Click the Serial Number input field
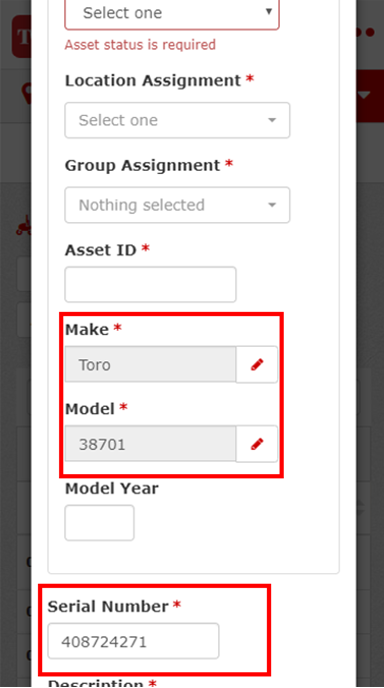This screenshot has height=688, width=384. point(133,641)
